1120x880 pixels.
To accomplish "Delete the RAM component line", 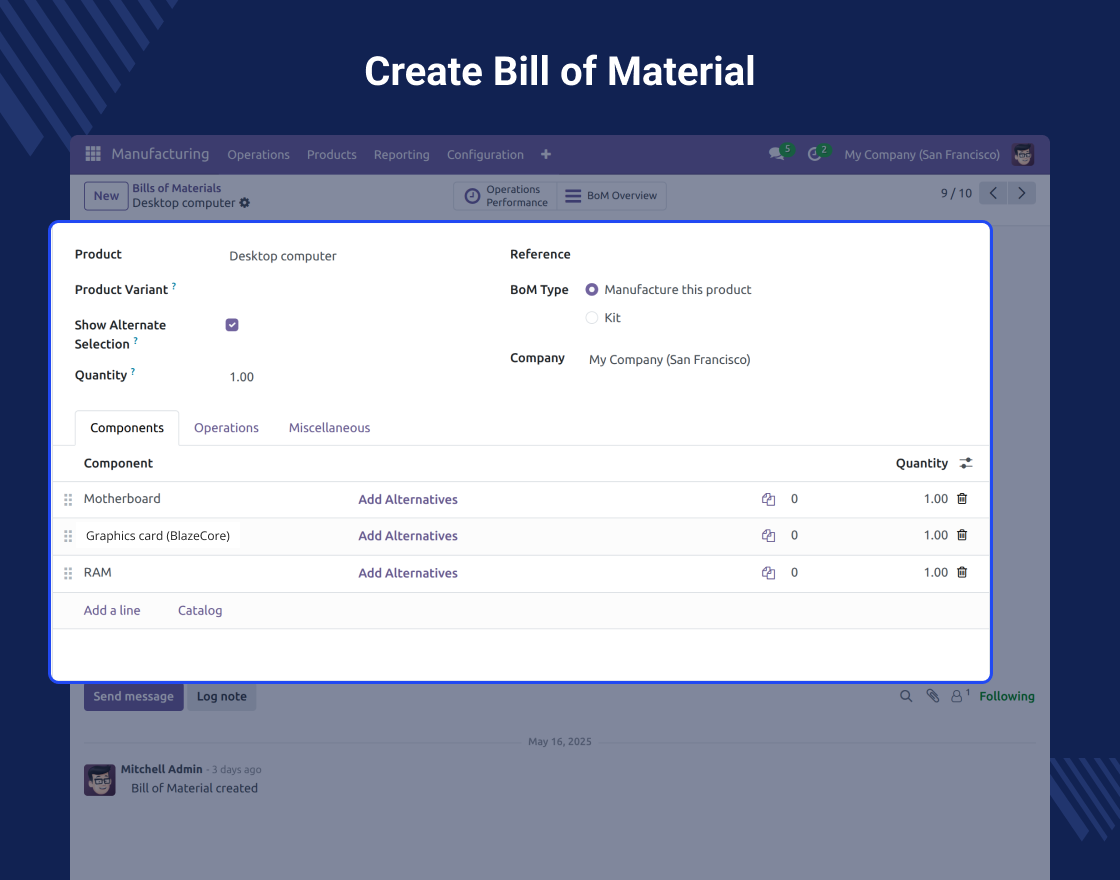I will coord(962,572).
